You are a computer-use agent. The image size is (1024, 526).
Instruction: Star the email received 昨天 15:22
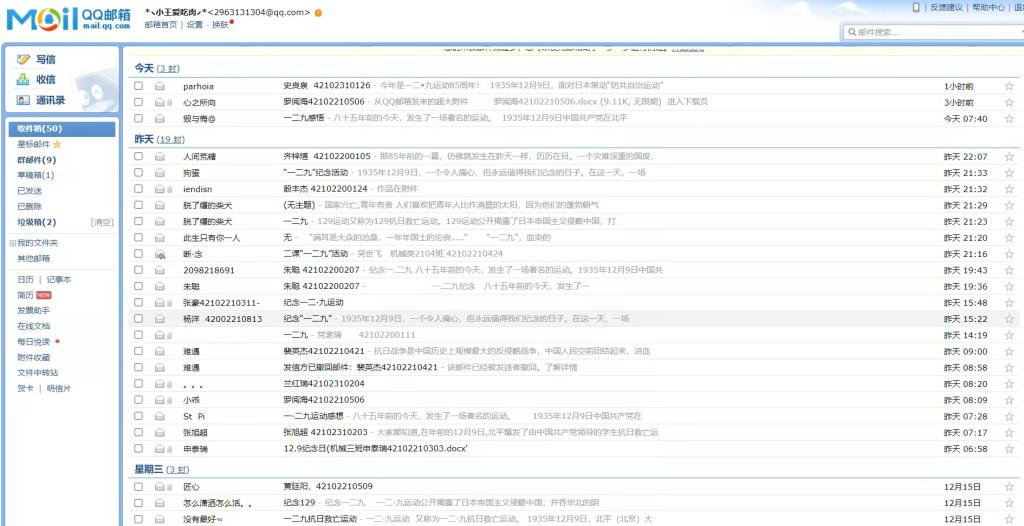click(x=1009, y=319)
